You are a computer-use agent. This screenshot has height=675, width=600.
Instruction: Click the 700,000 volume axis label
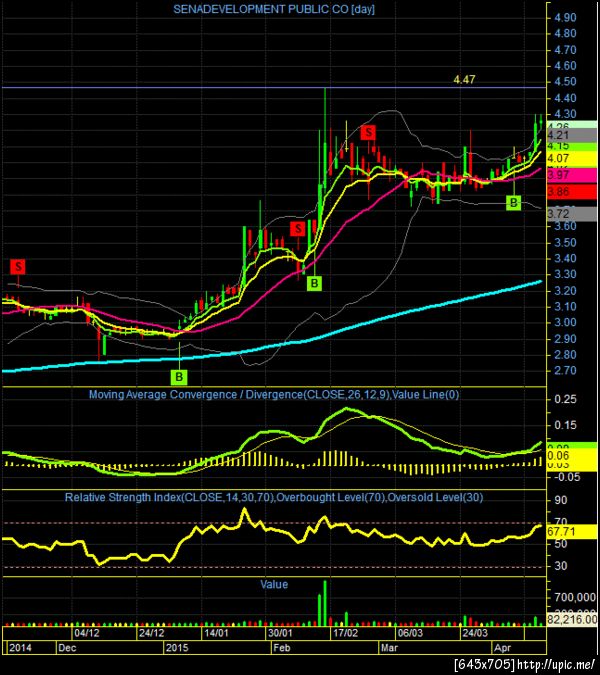pos(575,597)
